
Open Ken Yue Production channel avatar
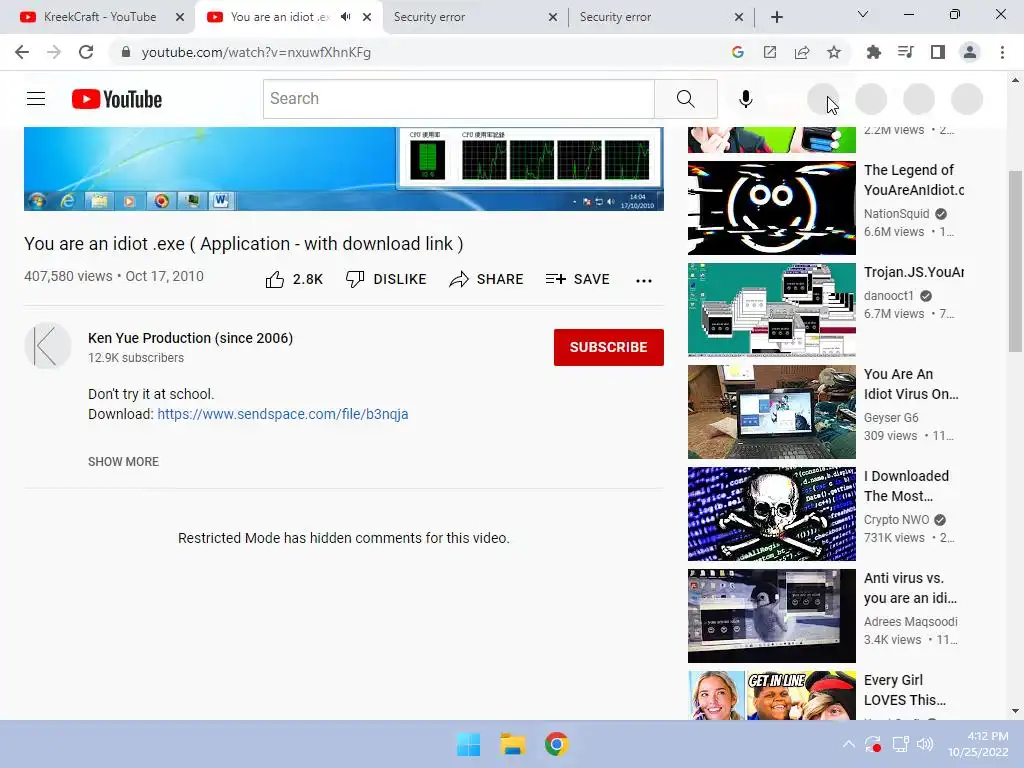[x=48, y=345]
